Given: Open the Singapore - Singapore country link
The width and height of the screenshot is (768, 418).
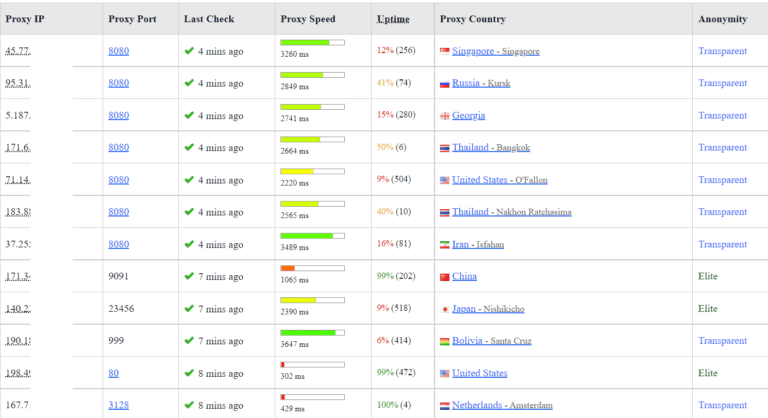Looking at the screenshot, I should point(496,51).
